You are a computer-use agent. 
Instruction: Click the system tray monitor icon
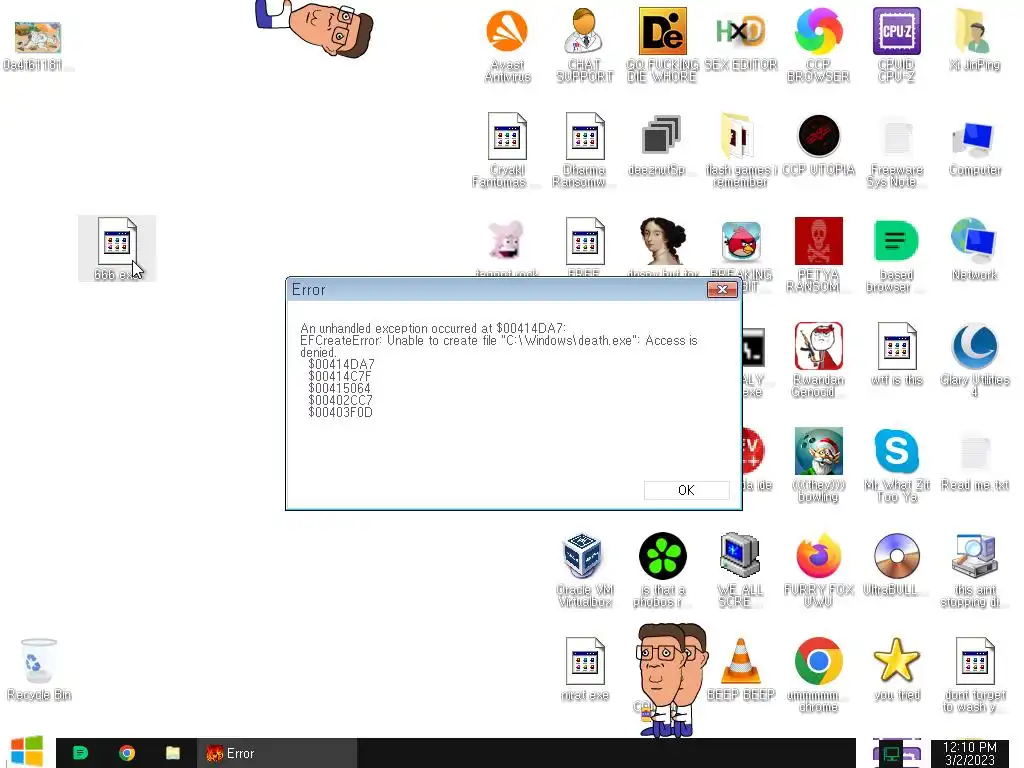point(891,754)
